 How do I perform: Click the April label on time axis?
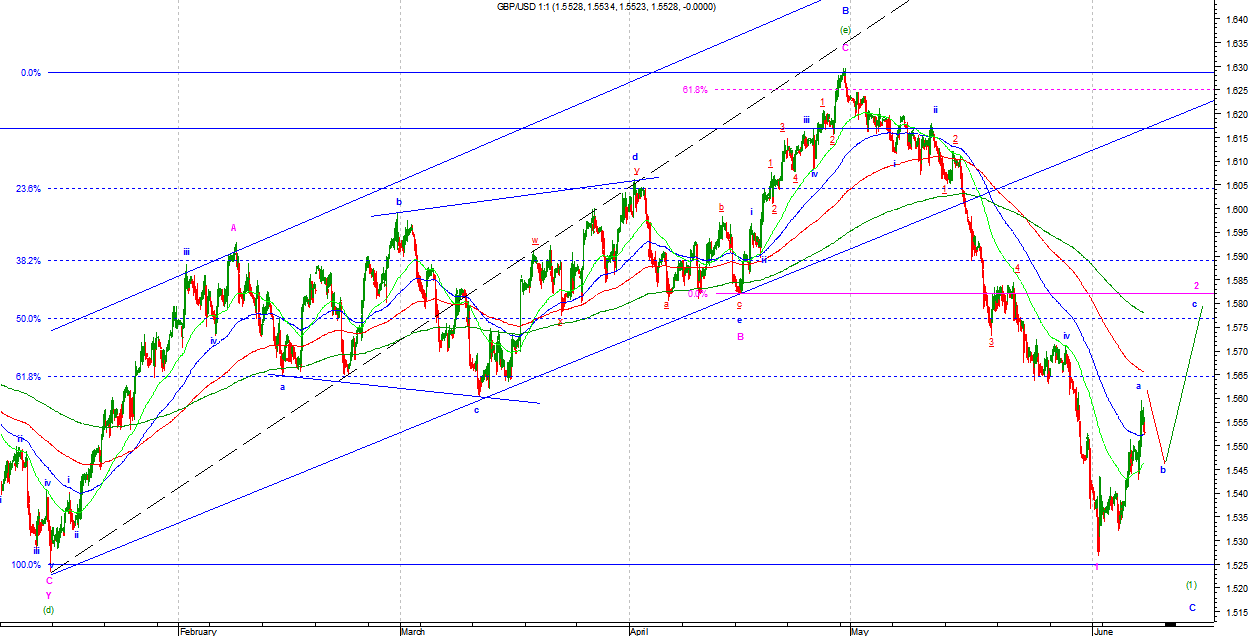pyautogui.click(x=641, y=631)
